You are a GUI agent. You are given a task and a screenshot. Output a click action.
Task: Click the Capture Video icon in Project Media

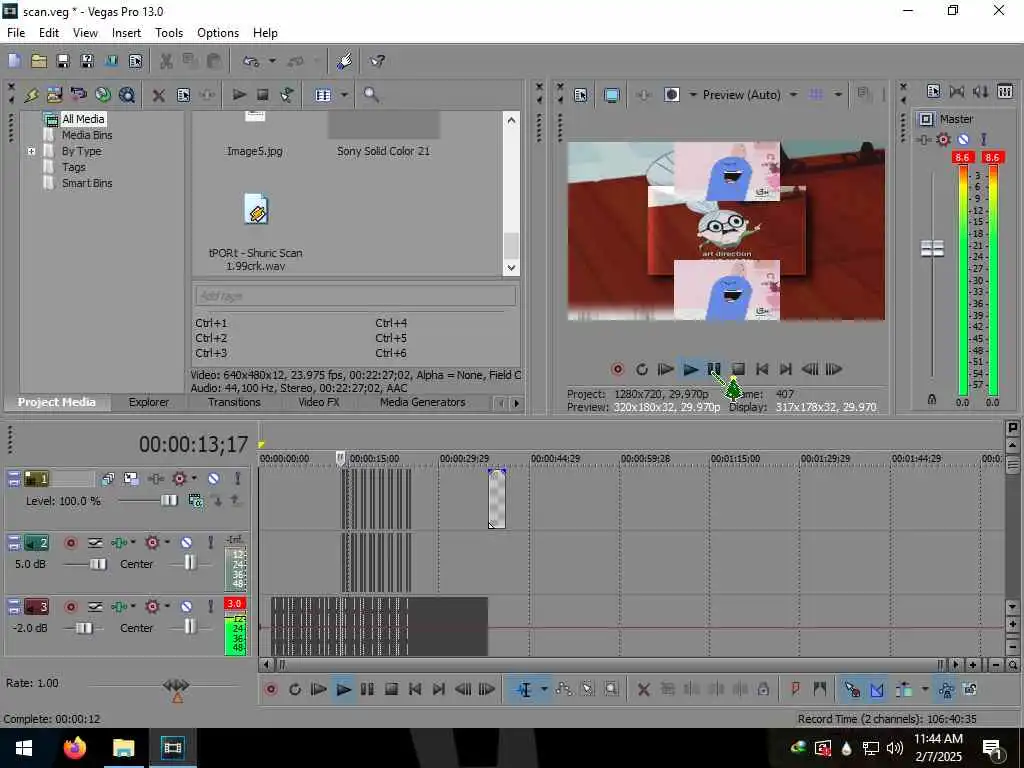(78, 95)
